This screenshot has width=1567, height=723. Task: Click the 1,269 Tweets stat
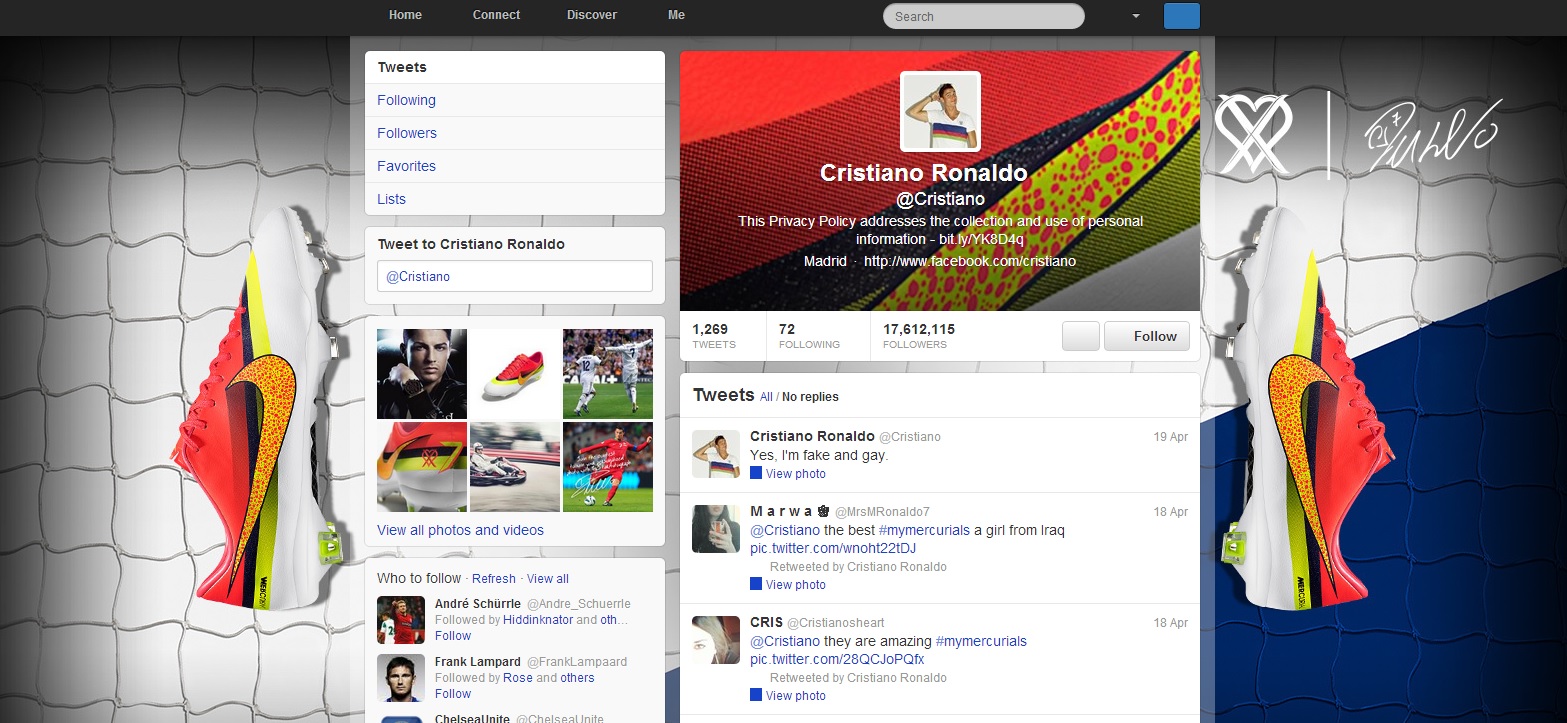(714, 336)
